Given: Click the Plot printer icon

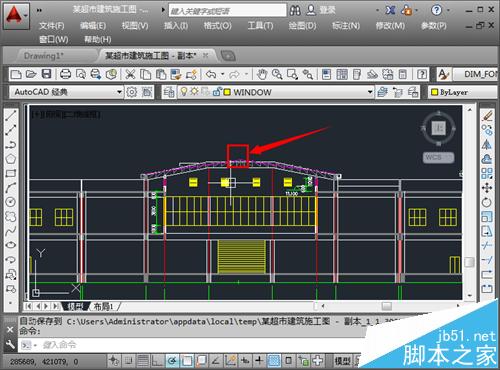Looking at the screenshot, I should coord(65,74).
